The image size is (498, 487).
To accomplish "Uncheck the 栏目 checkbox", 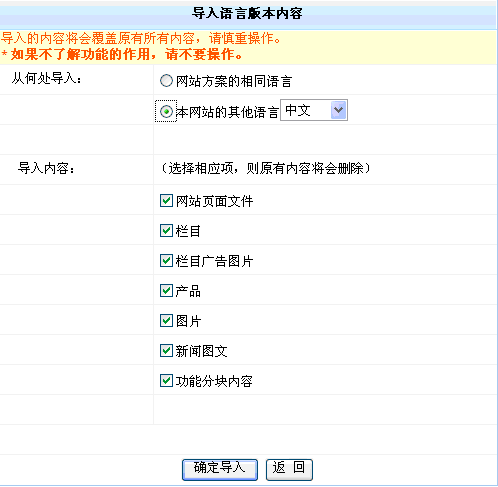I will 166,231.
